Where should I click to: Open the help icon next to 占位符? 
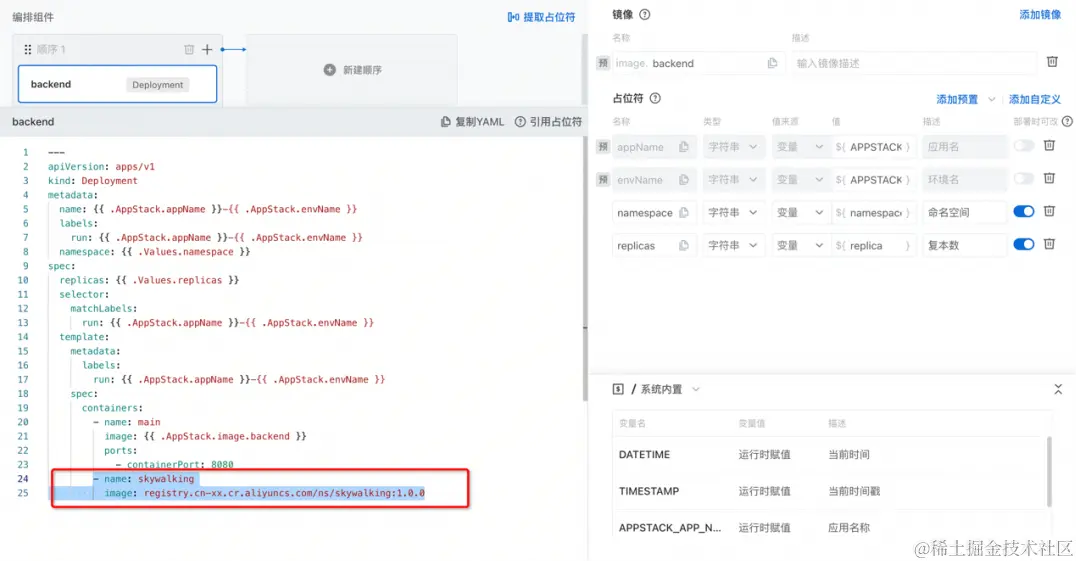click(655, 99)
